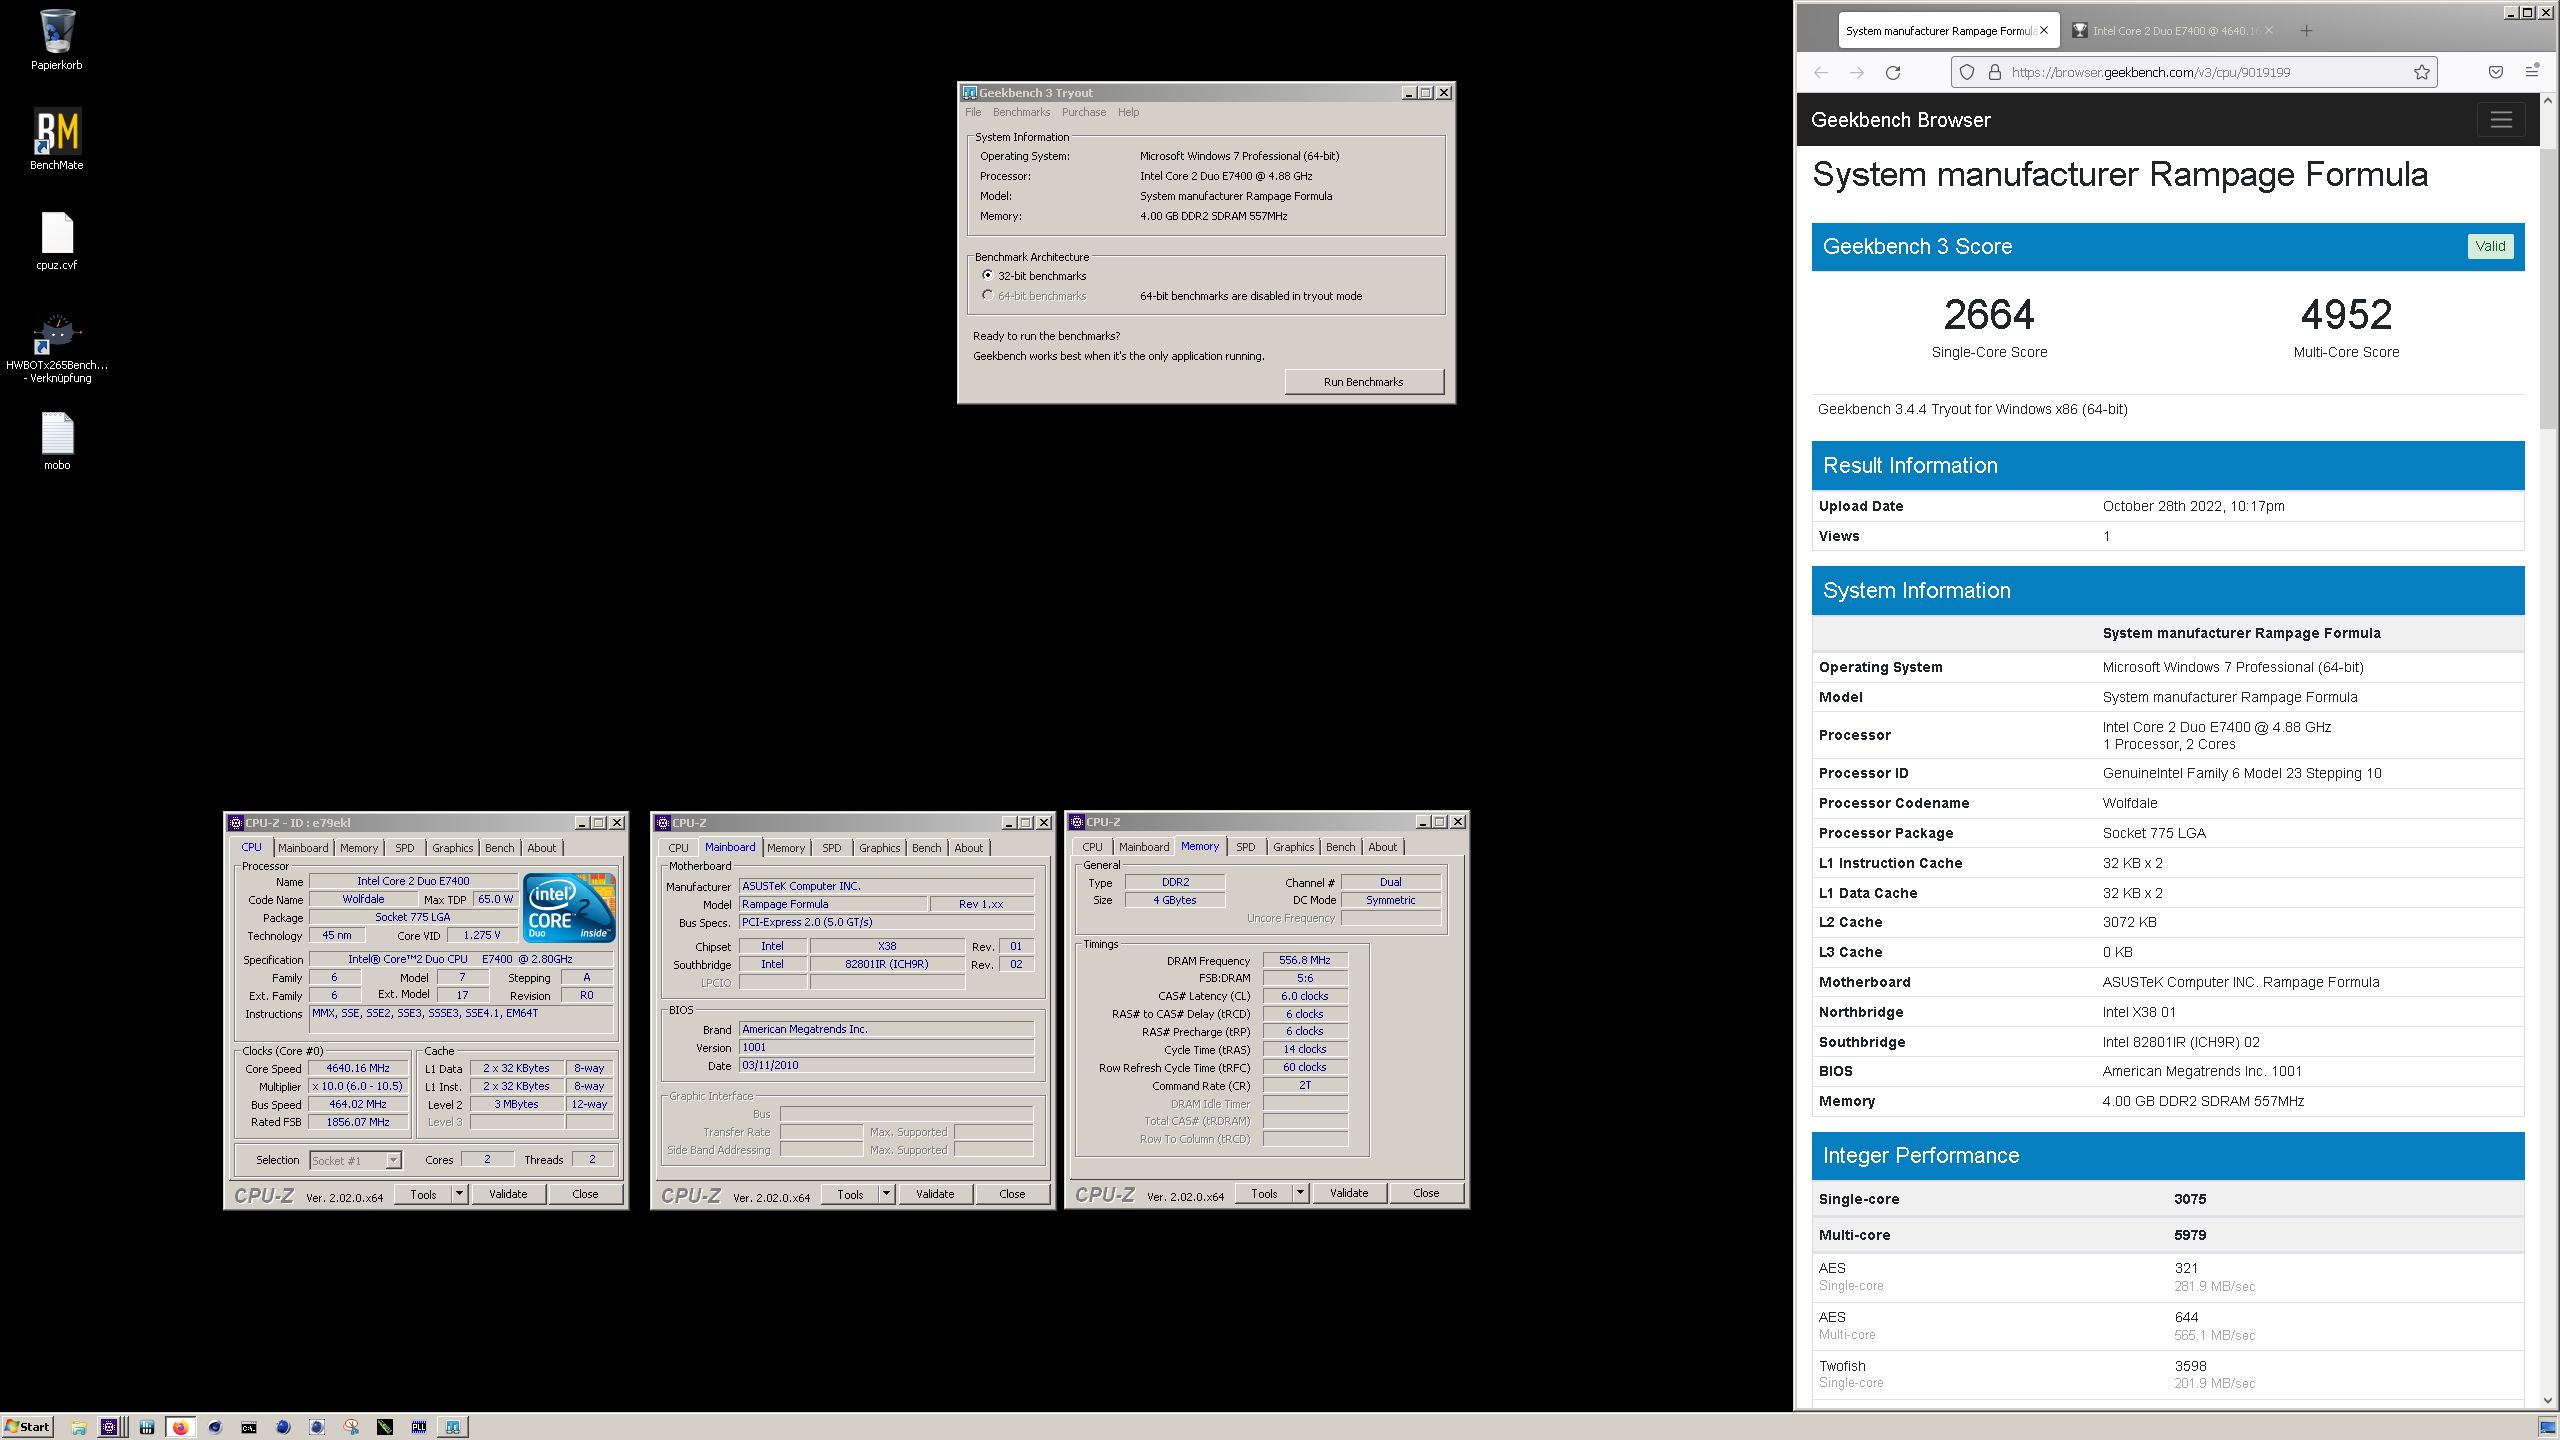The width and height of the screenshot is (2560, 1440).
Task: Click the show desktop icon in the tray
Action: 2547,1427
